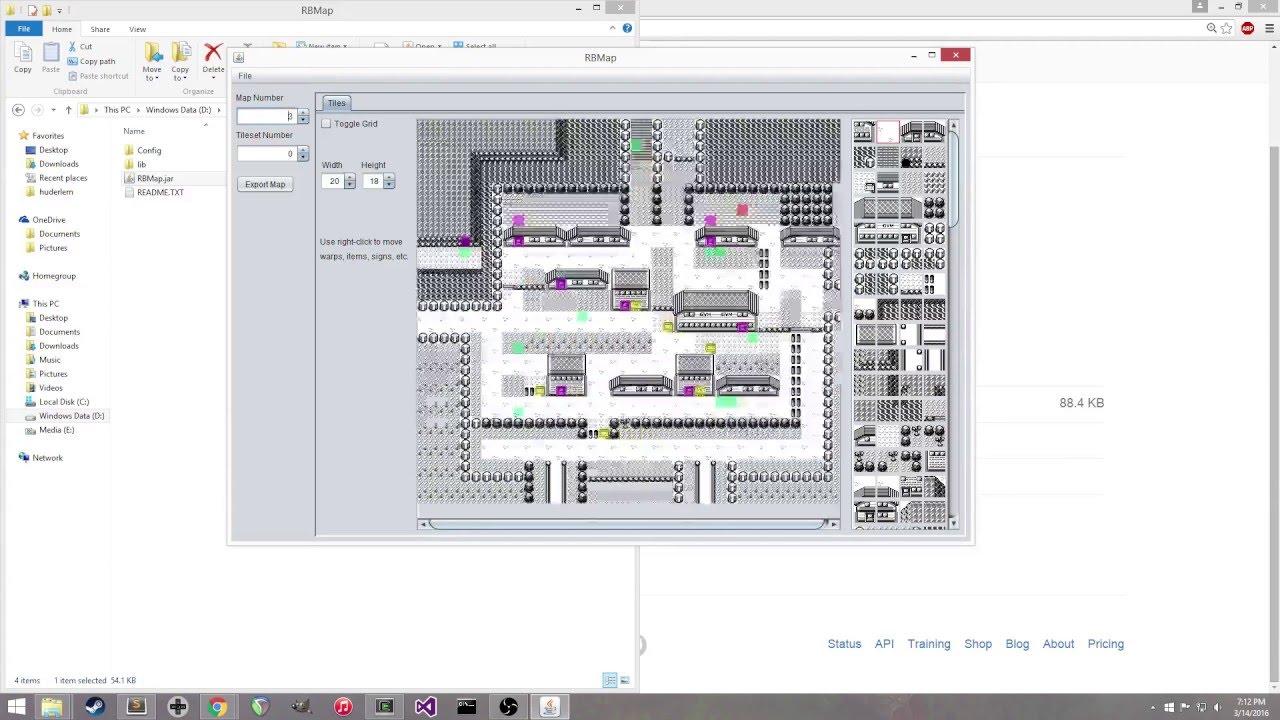Expand chevron after This PC in address bar
1280x720 pixels.
tap(139, 110)
